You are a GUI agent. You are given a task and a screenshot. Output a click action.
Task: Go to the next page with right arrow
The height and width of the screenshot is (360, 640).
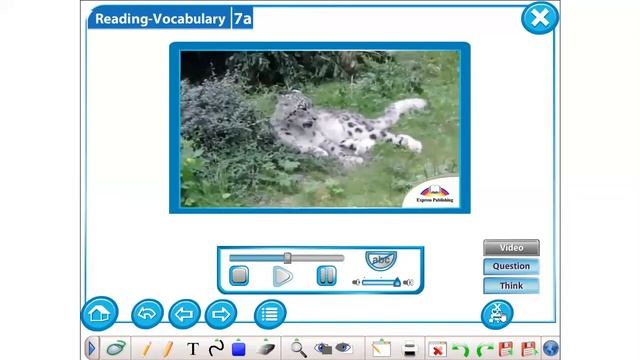pos(221,314)
